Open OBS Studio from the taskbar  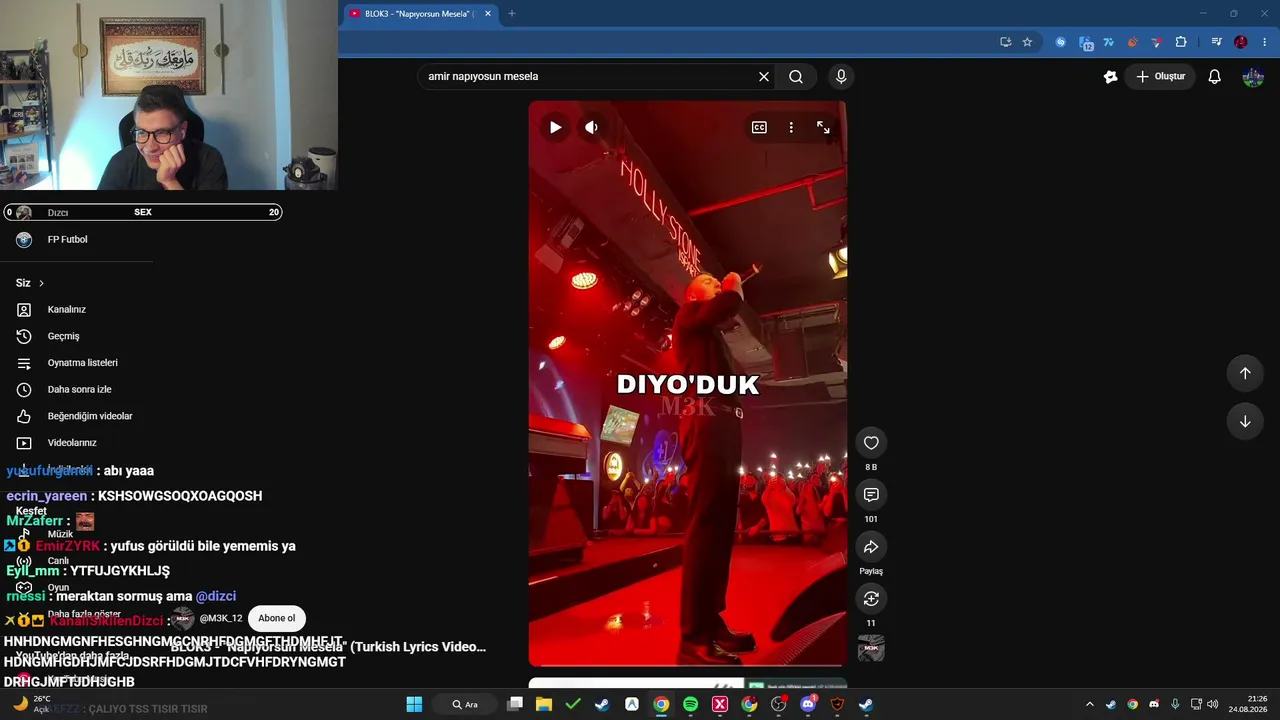[779, 704]
